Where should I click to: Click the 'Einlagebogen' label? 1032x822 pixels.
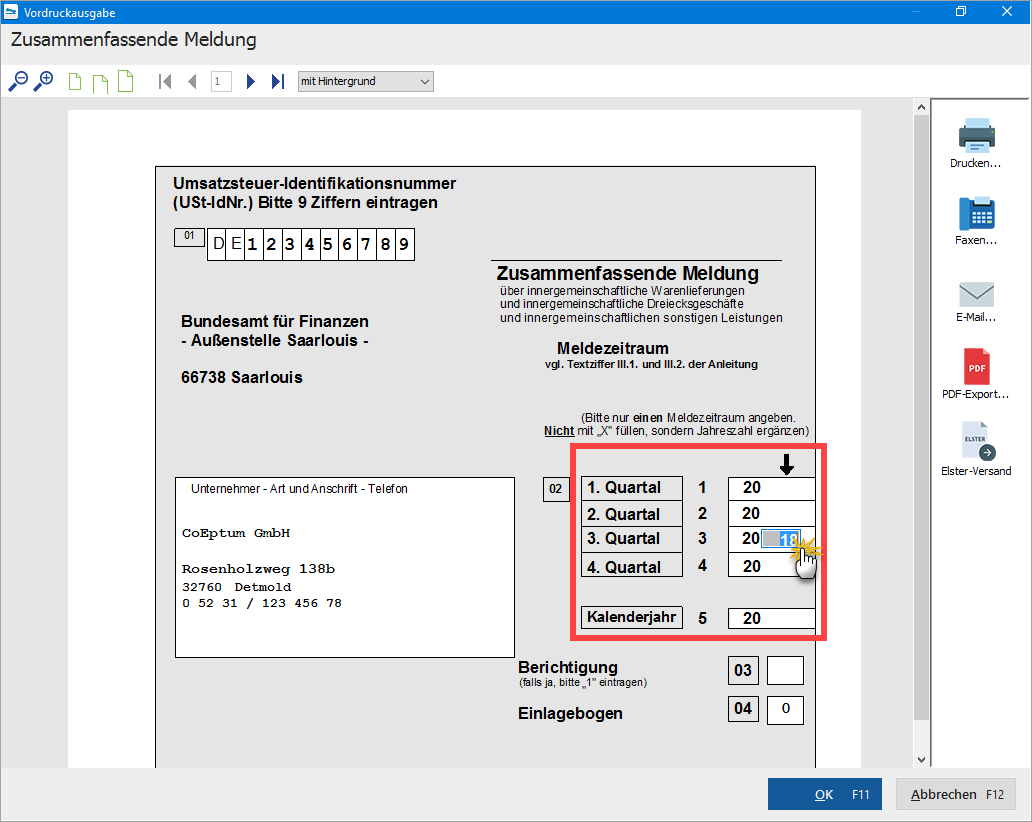click(x=570, y=713)
